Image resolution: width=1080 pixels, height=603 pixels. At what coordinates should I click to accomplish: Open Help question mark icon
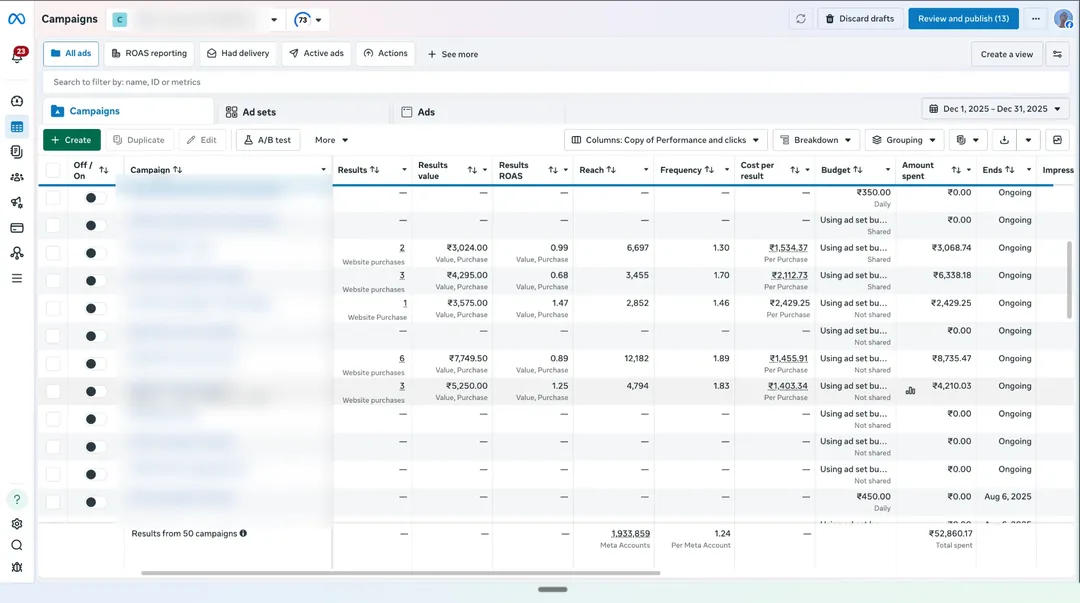point(17,499)
